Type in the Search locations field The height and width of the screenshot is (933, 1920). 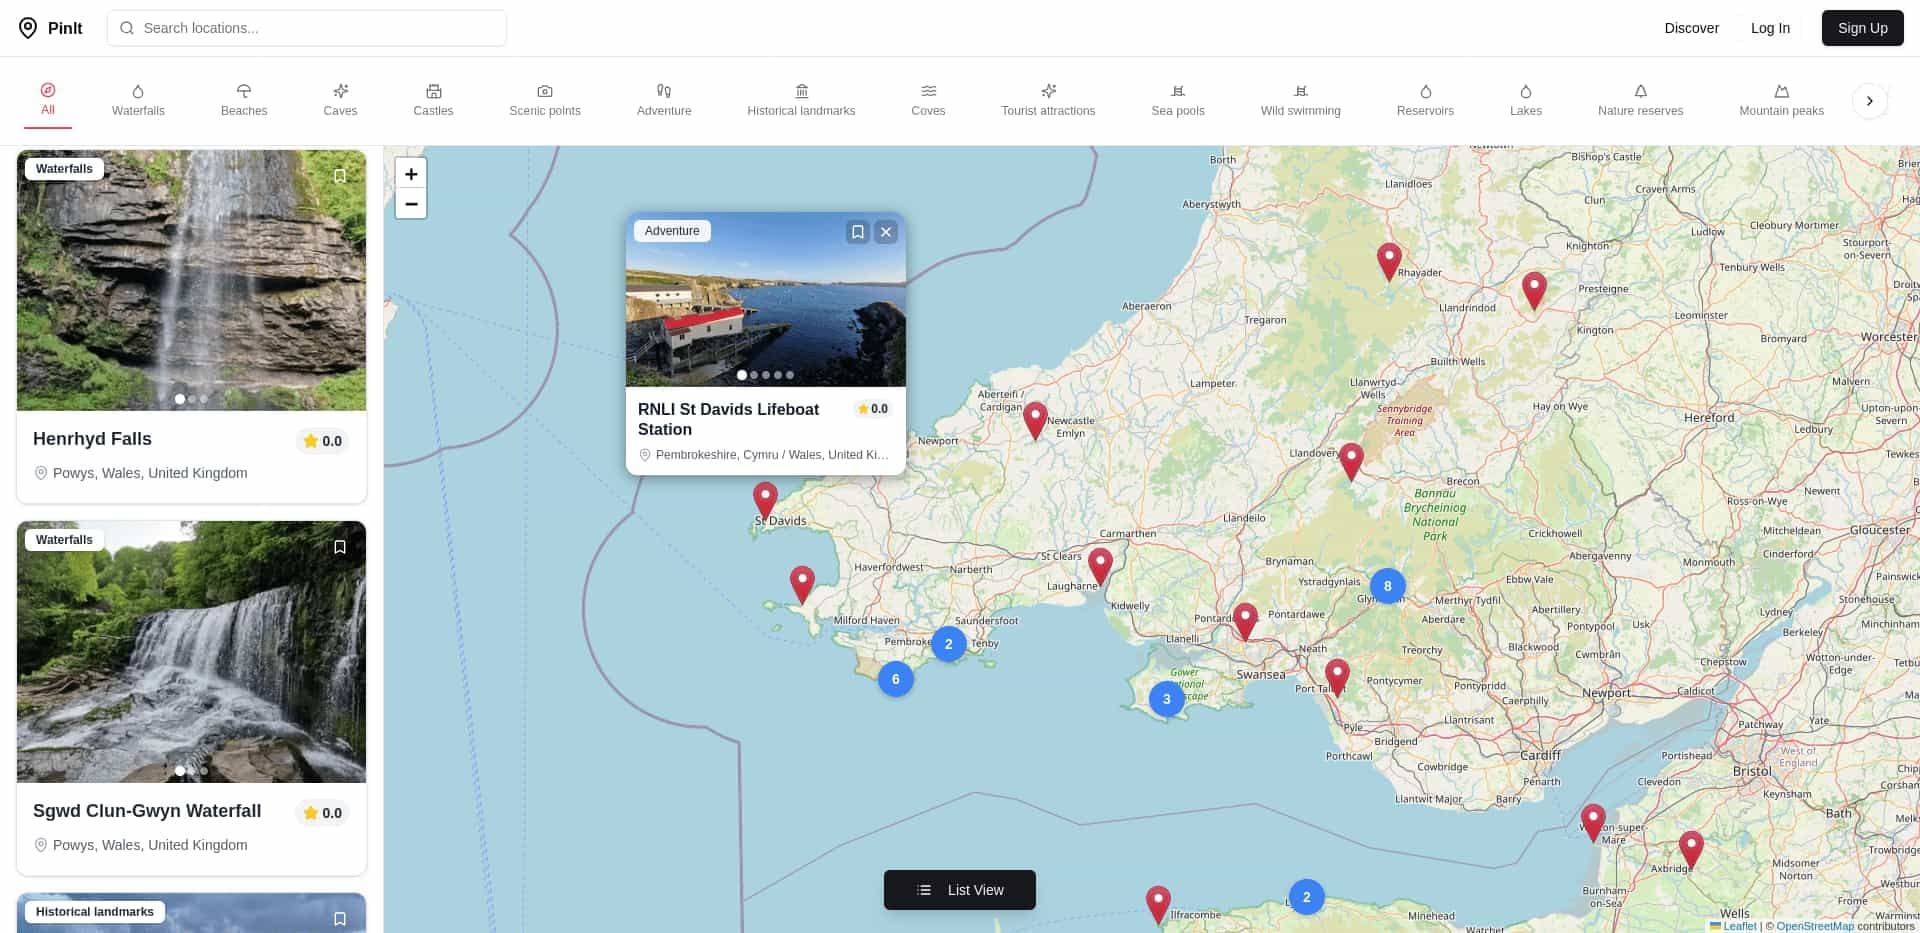306,28
